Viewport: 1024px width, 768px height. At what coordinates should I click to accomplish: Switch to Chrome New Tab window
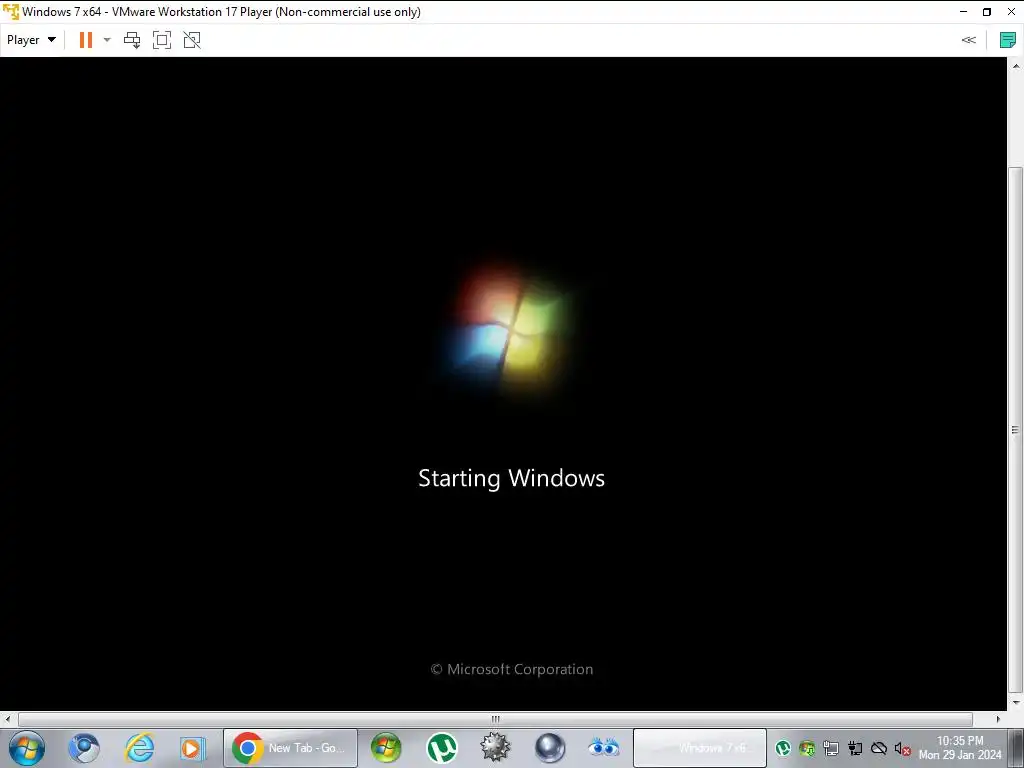click(x=291, y=748)
